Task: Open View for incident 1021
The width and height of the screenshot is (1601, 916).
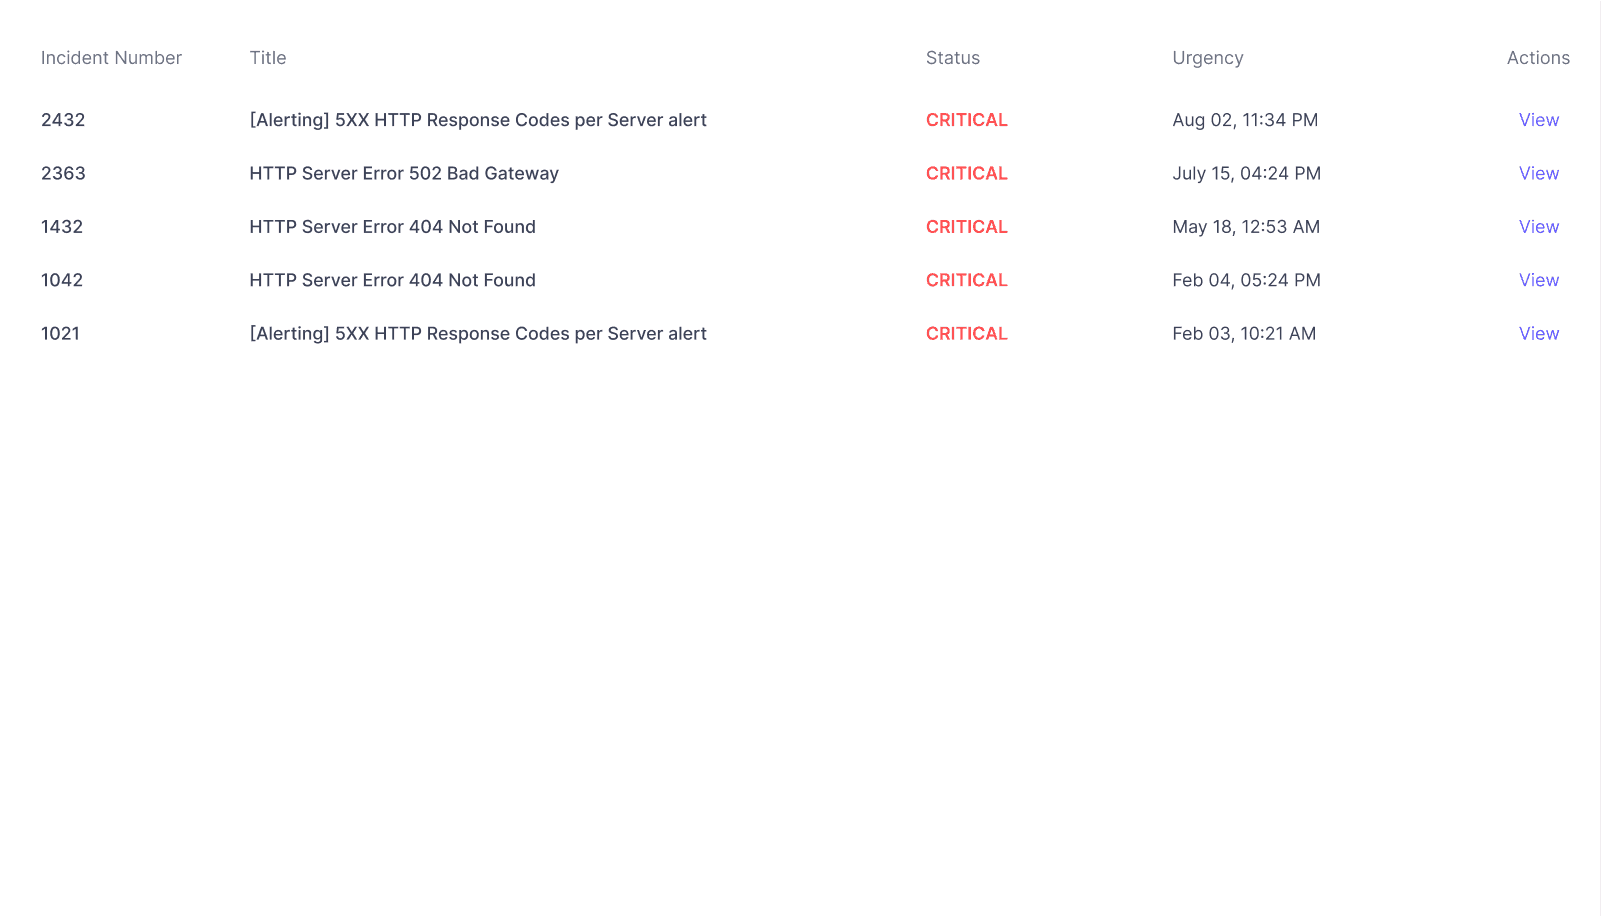Action: 1538,333
